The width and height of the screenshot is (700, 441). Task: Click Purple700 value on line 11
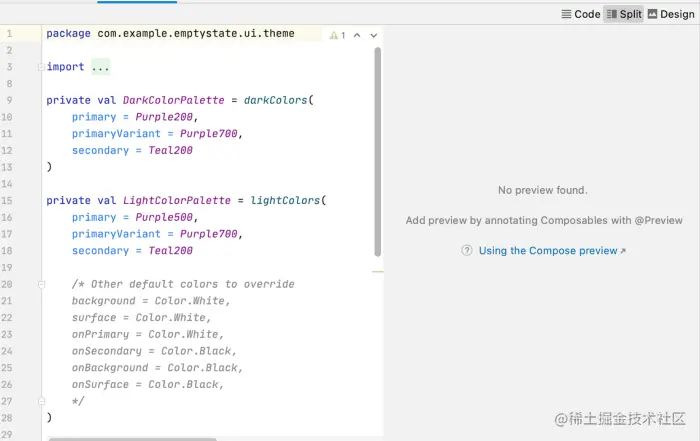[208, 133]
